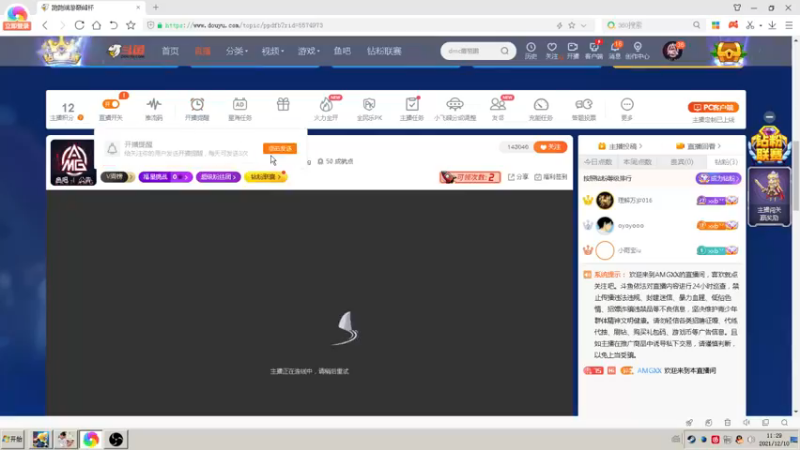Click the dark V badge pill
Image resolution: width=800 pixels, height=450 pixels.
[117, 177]
